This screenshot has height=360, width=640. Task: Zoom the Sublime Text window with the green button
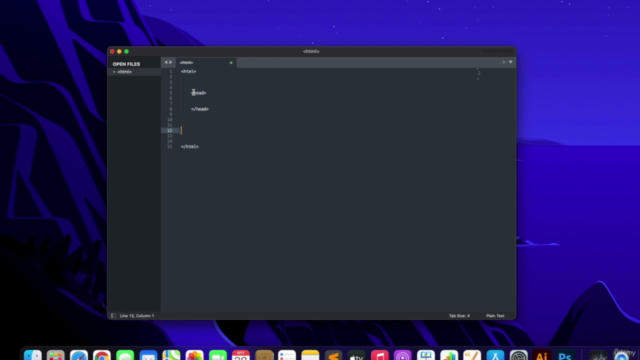coord(127,51)
